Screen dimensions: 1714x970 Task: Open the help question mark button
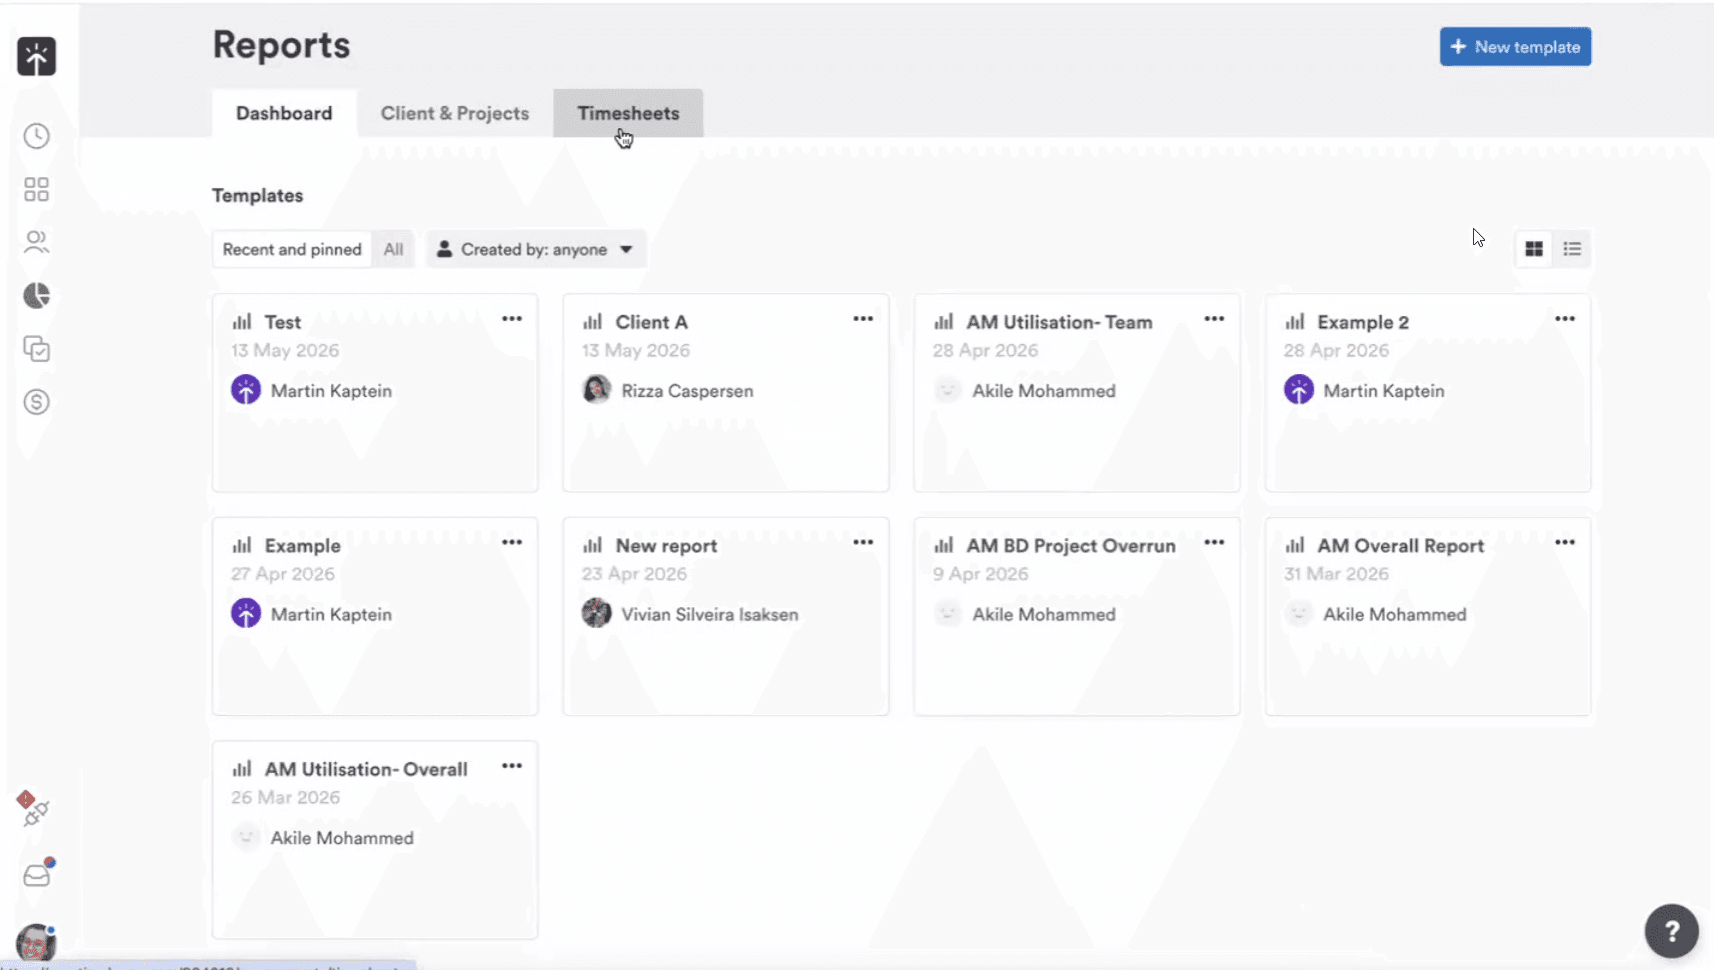click(x=1671, y=931)
